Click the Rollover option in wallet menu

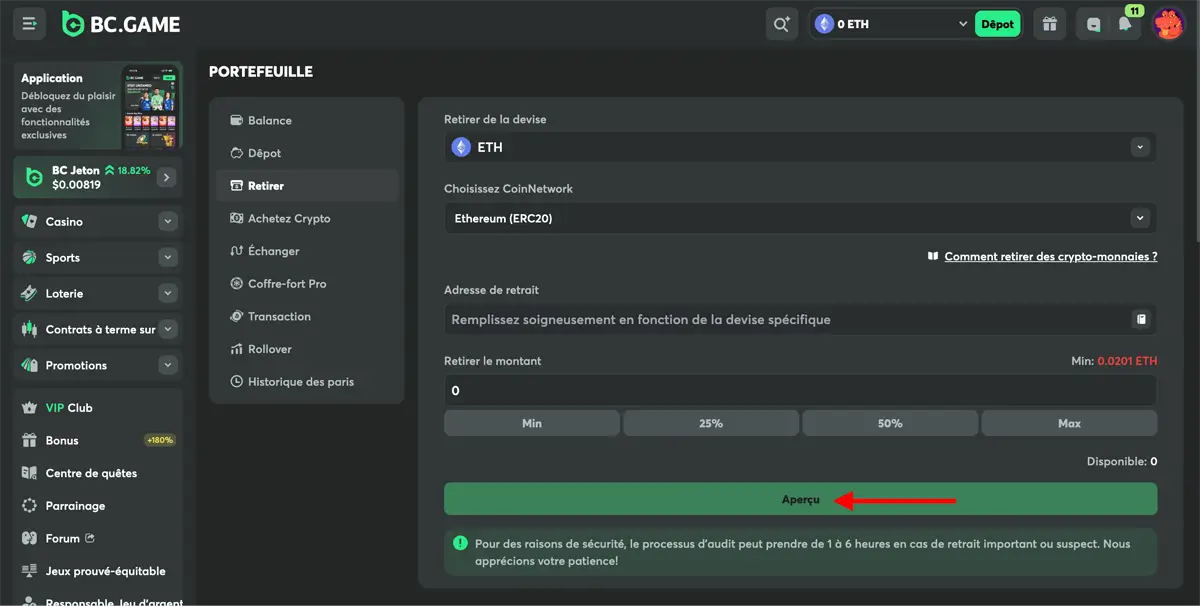pos(268,348)
